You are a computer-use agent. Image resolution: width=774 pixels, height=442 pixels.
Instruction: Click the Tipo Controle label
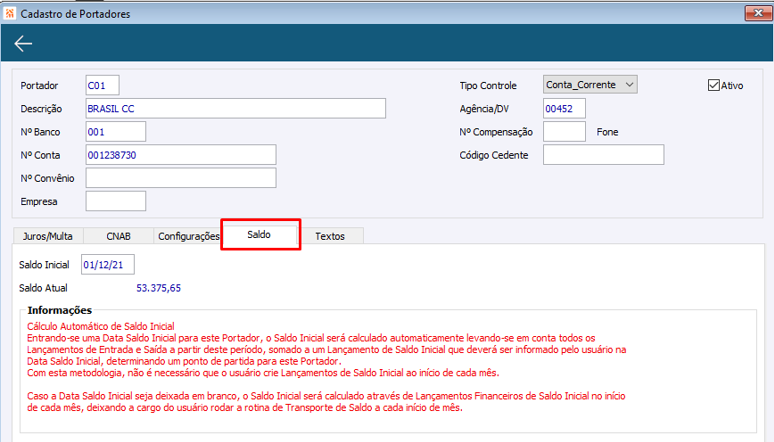click(488, 85)
